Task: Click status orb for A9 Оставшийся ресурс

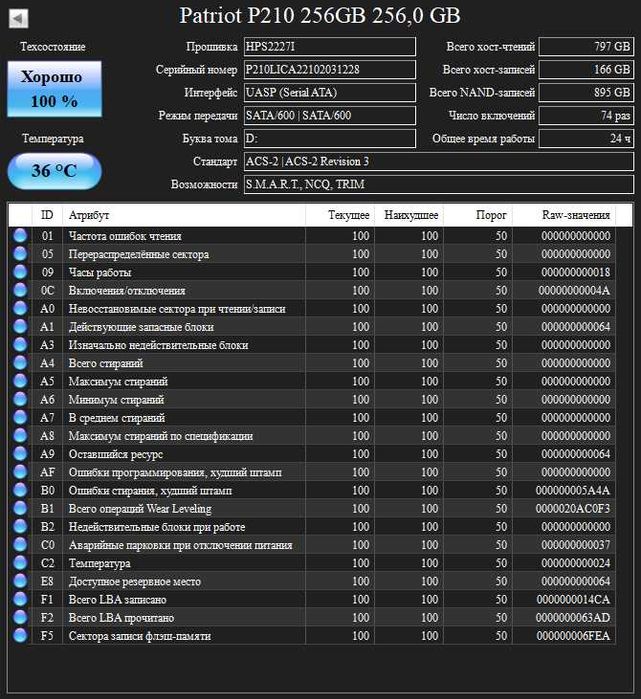Action: [20, 454]
